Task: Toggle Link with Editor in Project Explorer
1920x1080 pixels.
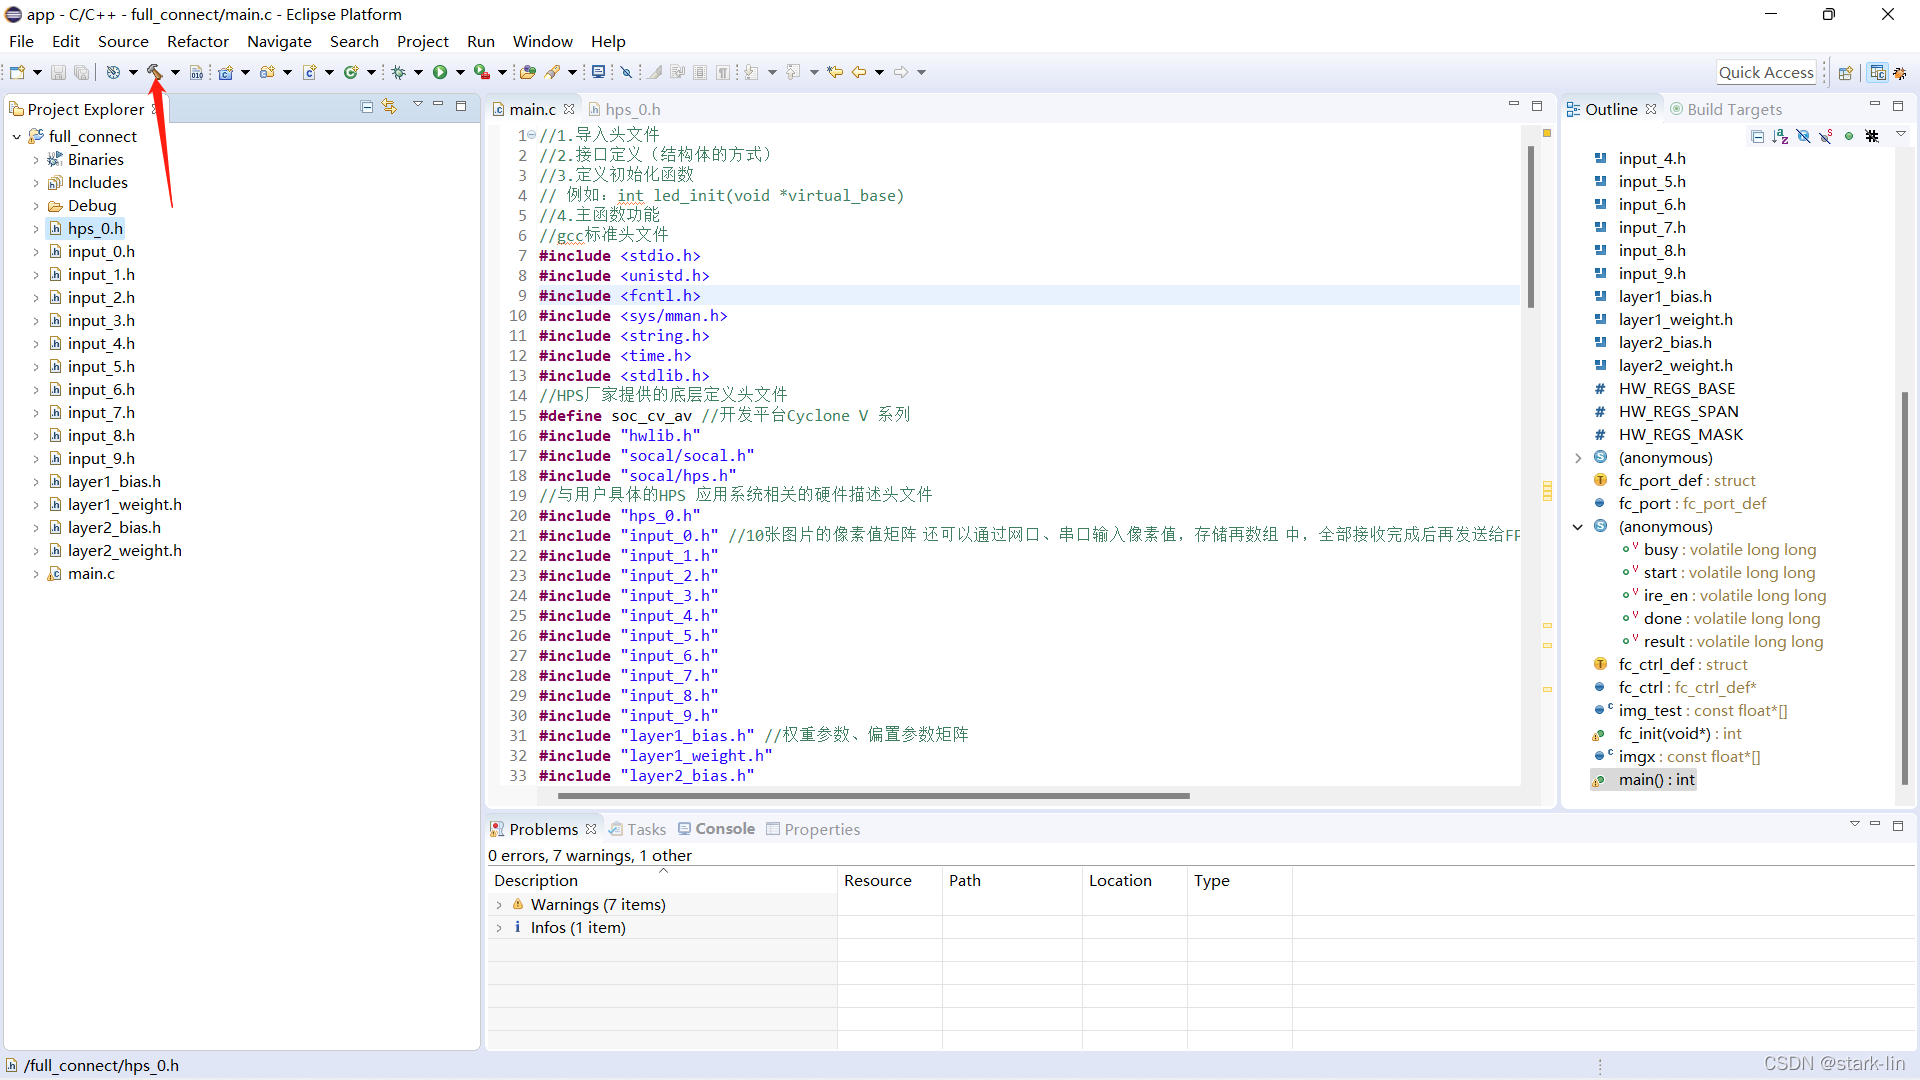Action: pos(390,107)
